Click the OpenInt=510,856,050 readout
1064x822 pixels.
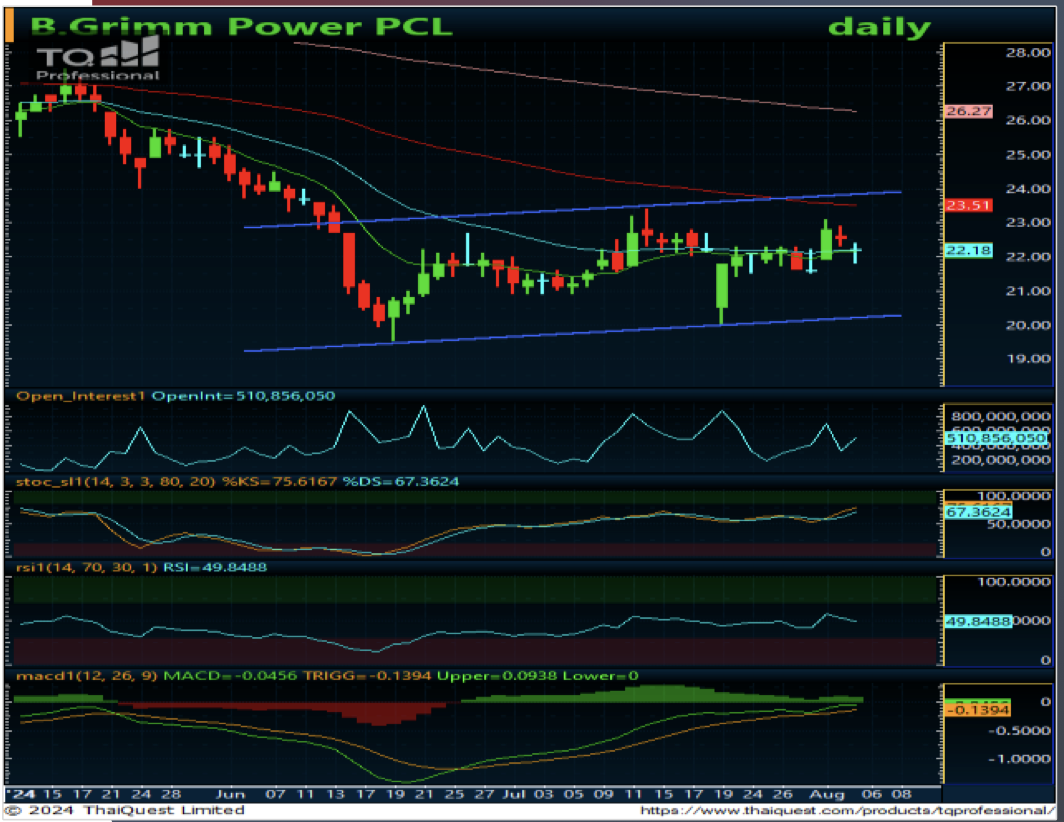click(x=243, y=396)
